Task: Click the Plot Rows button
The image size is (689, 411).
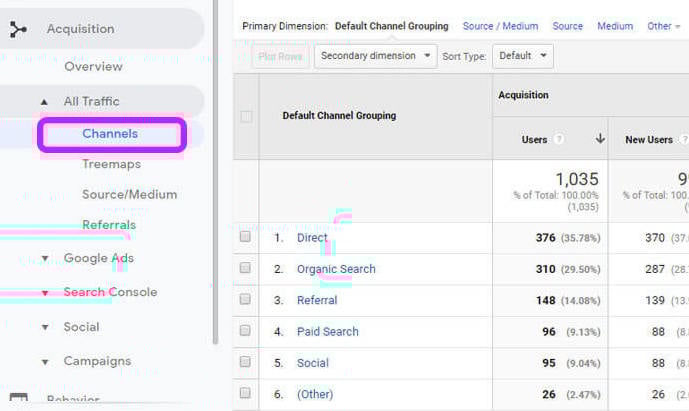Action: pos(280,56)
